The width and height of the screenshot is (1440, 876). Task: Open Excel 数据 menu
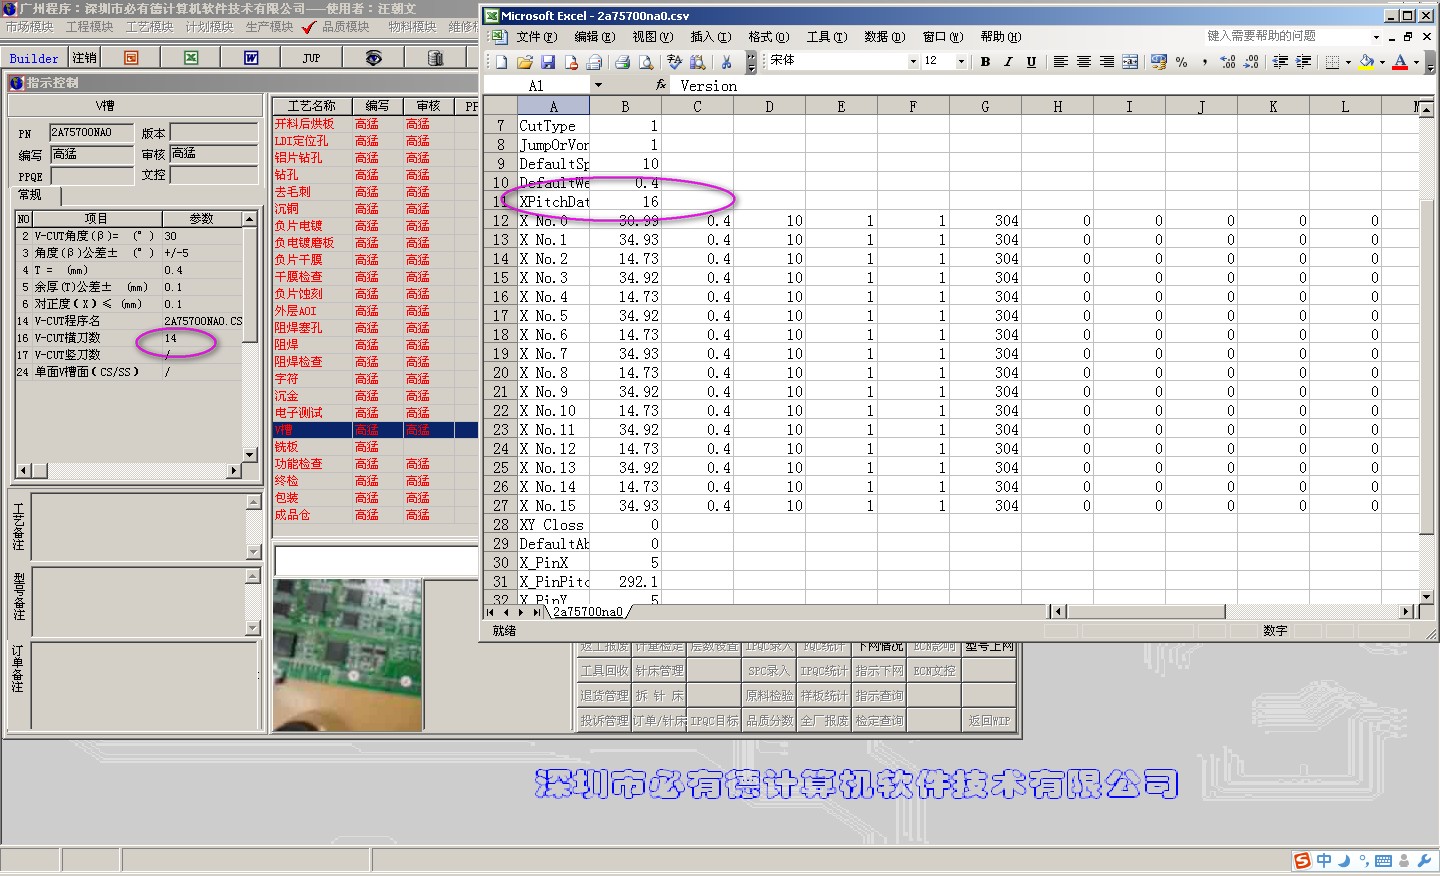coord(884,36)
